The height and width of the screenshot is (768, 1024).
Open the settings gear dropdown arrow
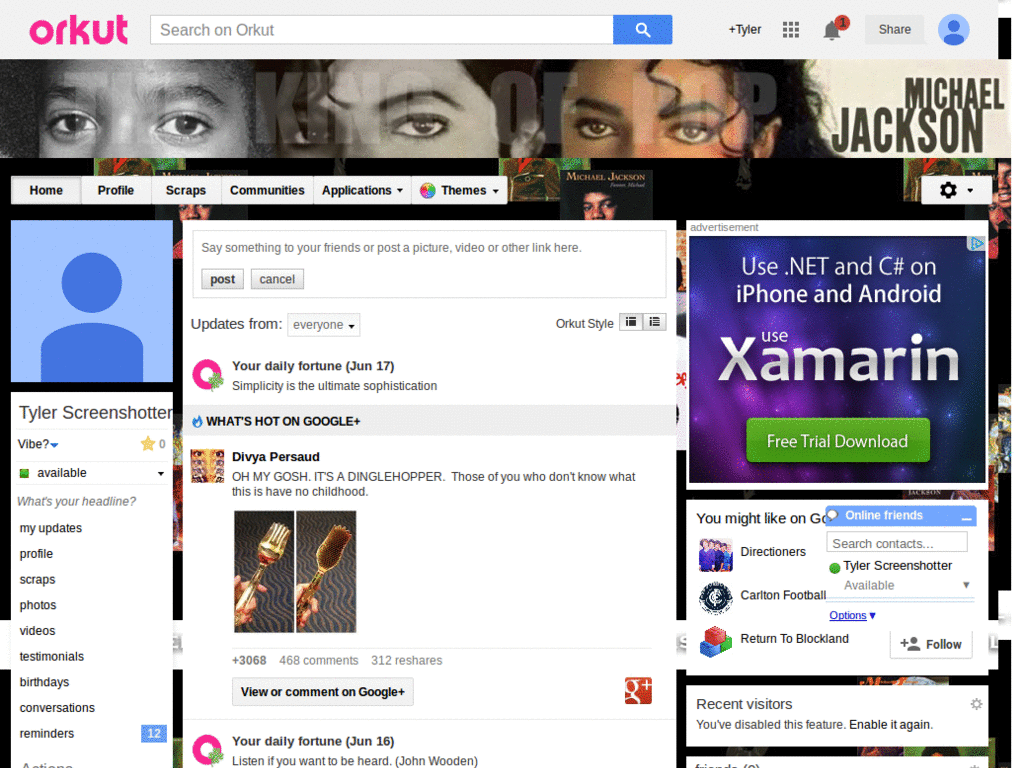[x=970, y=191]
